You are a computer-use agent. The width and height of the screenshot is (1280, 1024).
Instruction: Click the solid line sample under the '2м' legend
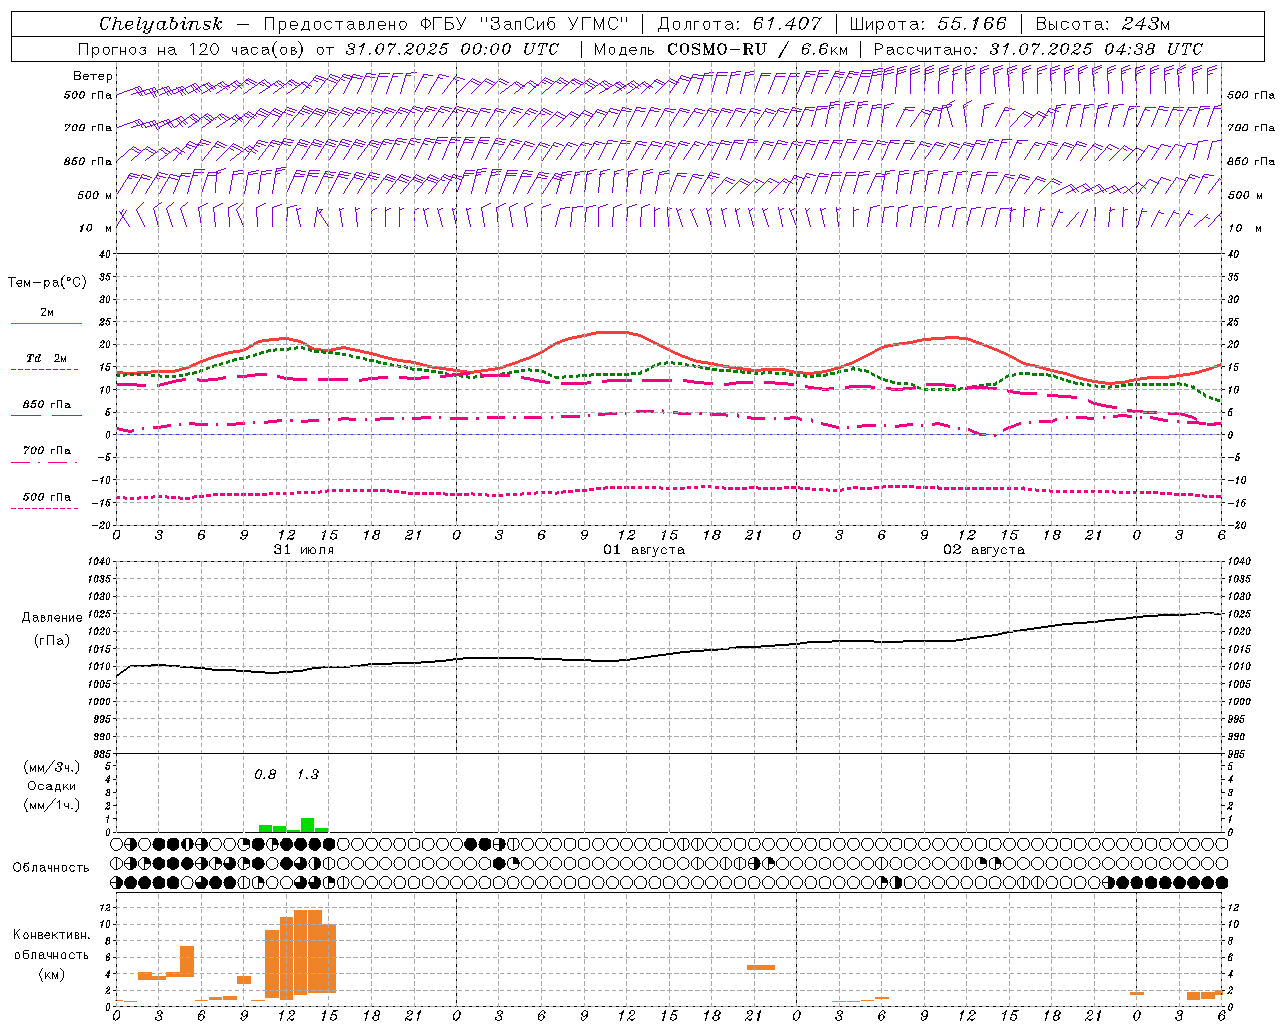click(x=46, y=323)
